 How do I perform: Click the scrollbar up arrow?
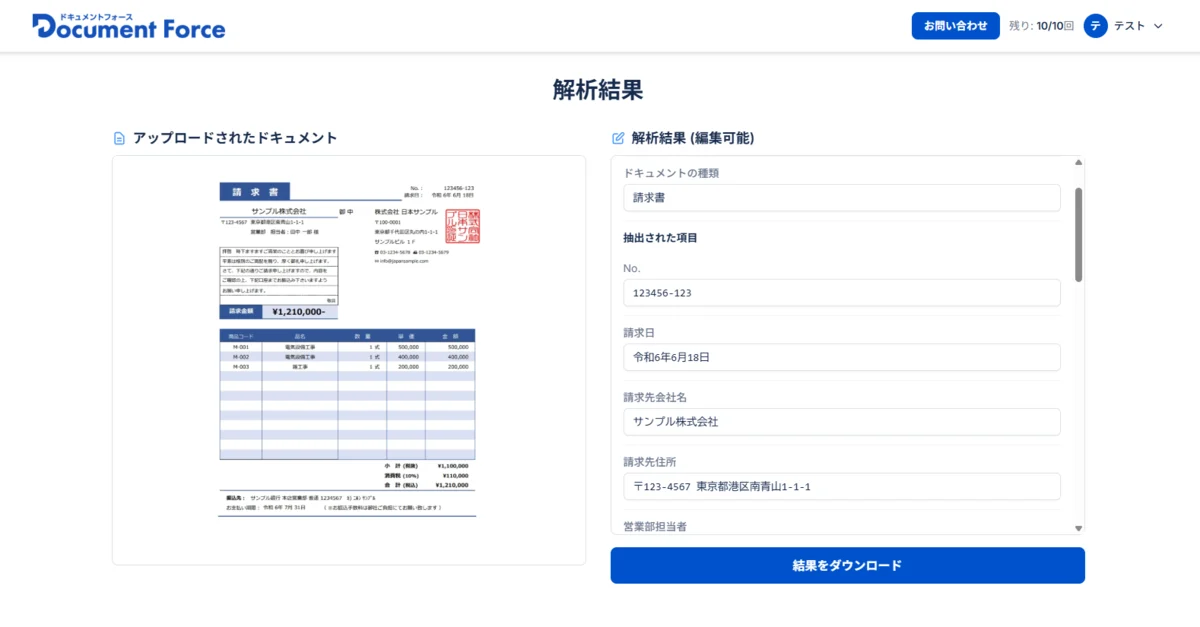[x=1078, y=162]
